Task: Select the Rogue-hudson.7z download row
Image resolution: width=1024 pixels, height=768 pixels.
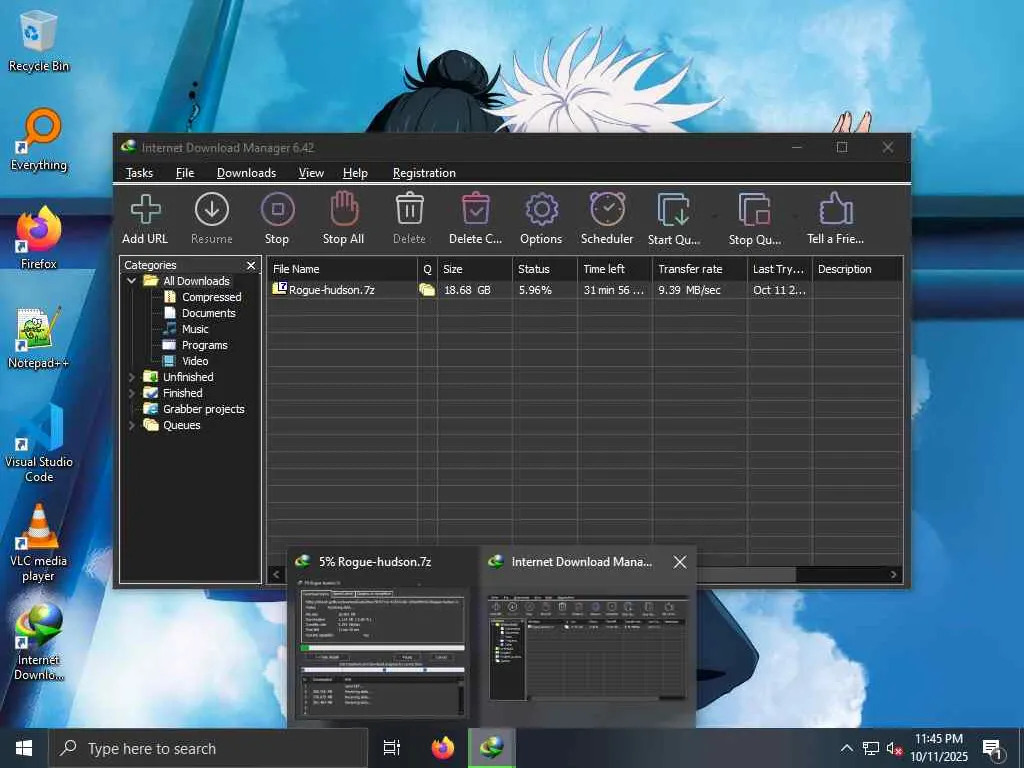Action: point(584,290)
